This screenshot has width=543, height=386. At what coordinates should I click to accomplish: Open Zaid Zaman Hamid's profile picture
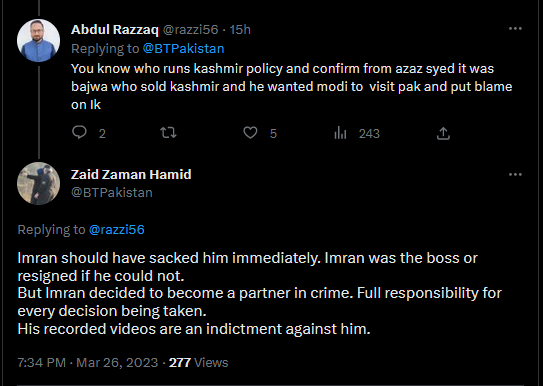click(38, 183)
